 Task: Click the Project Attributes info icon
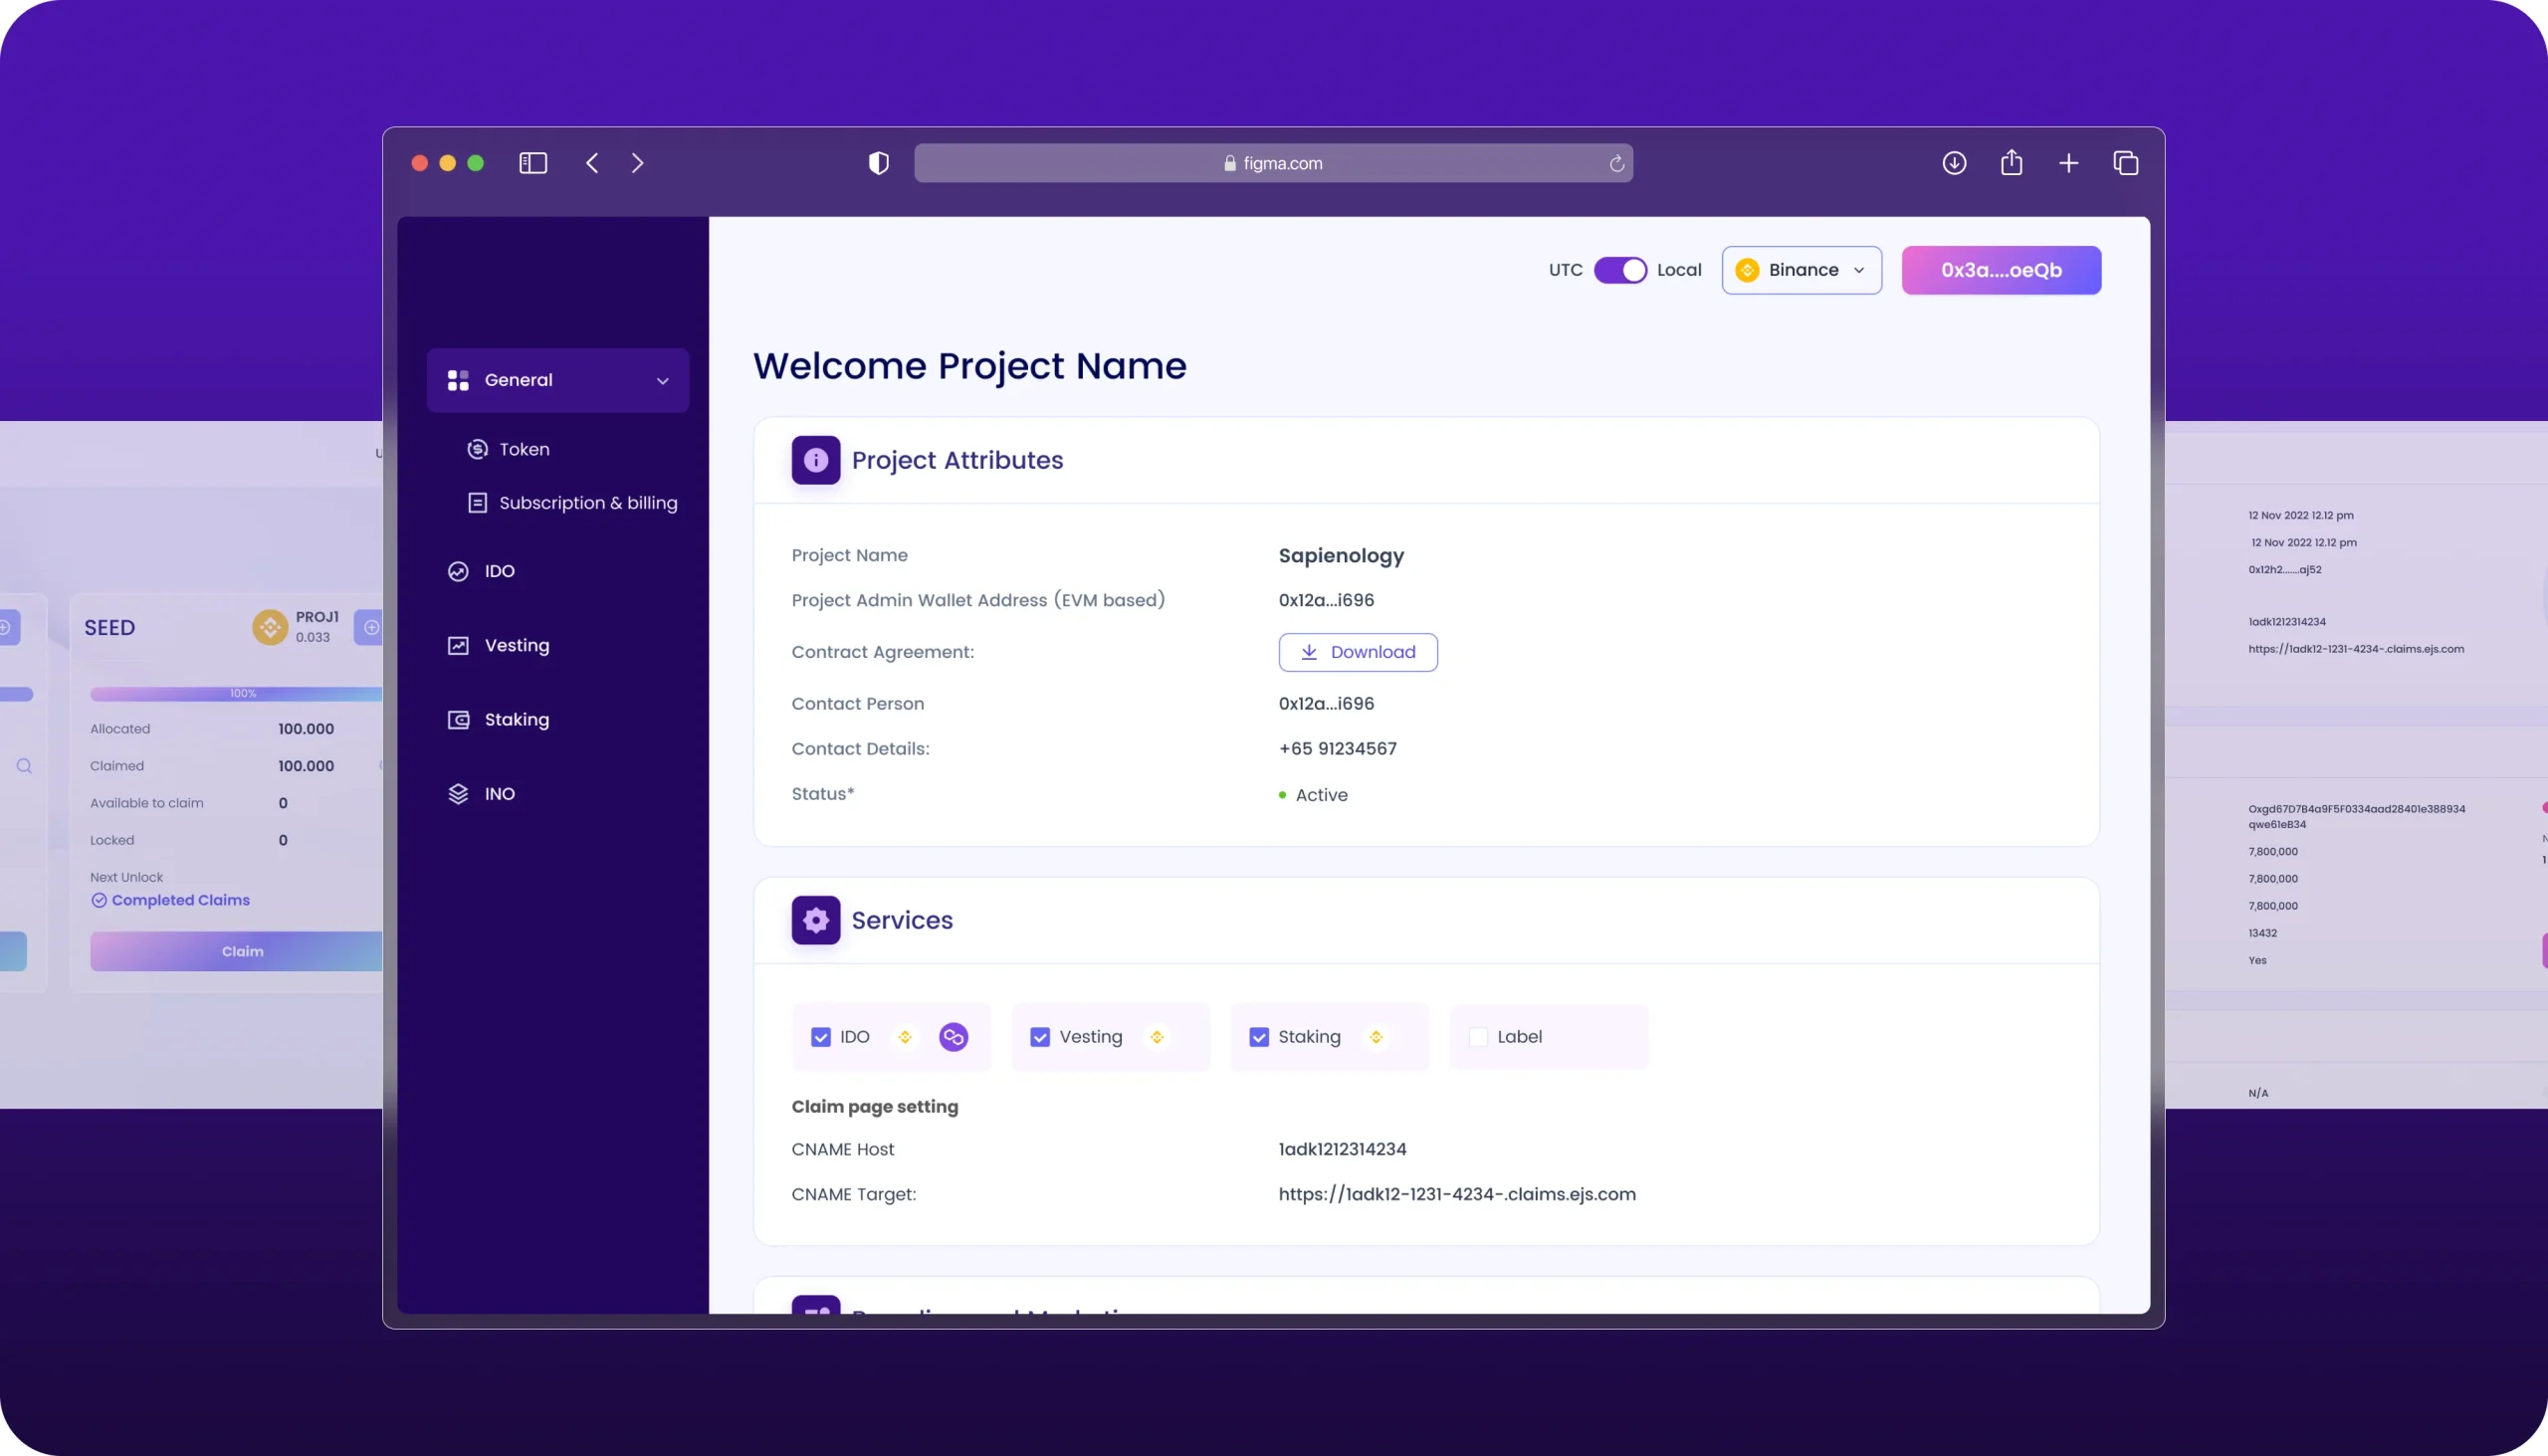coord(815,460)
